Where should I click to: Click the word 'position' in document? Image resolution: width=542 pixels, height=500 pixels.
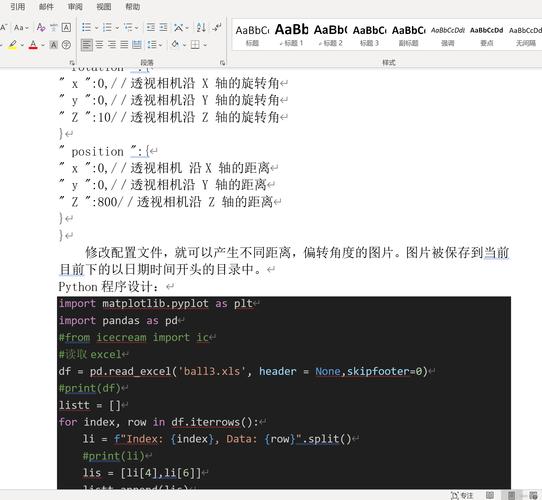click(x=97, y=151)
